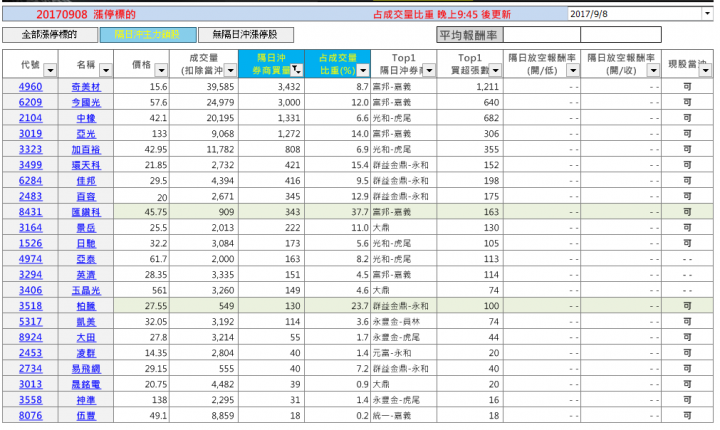Open stock code link 4974
The width and height of the screenshot is (720, 430).
tap(30, 259)
